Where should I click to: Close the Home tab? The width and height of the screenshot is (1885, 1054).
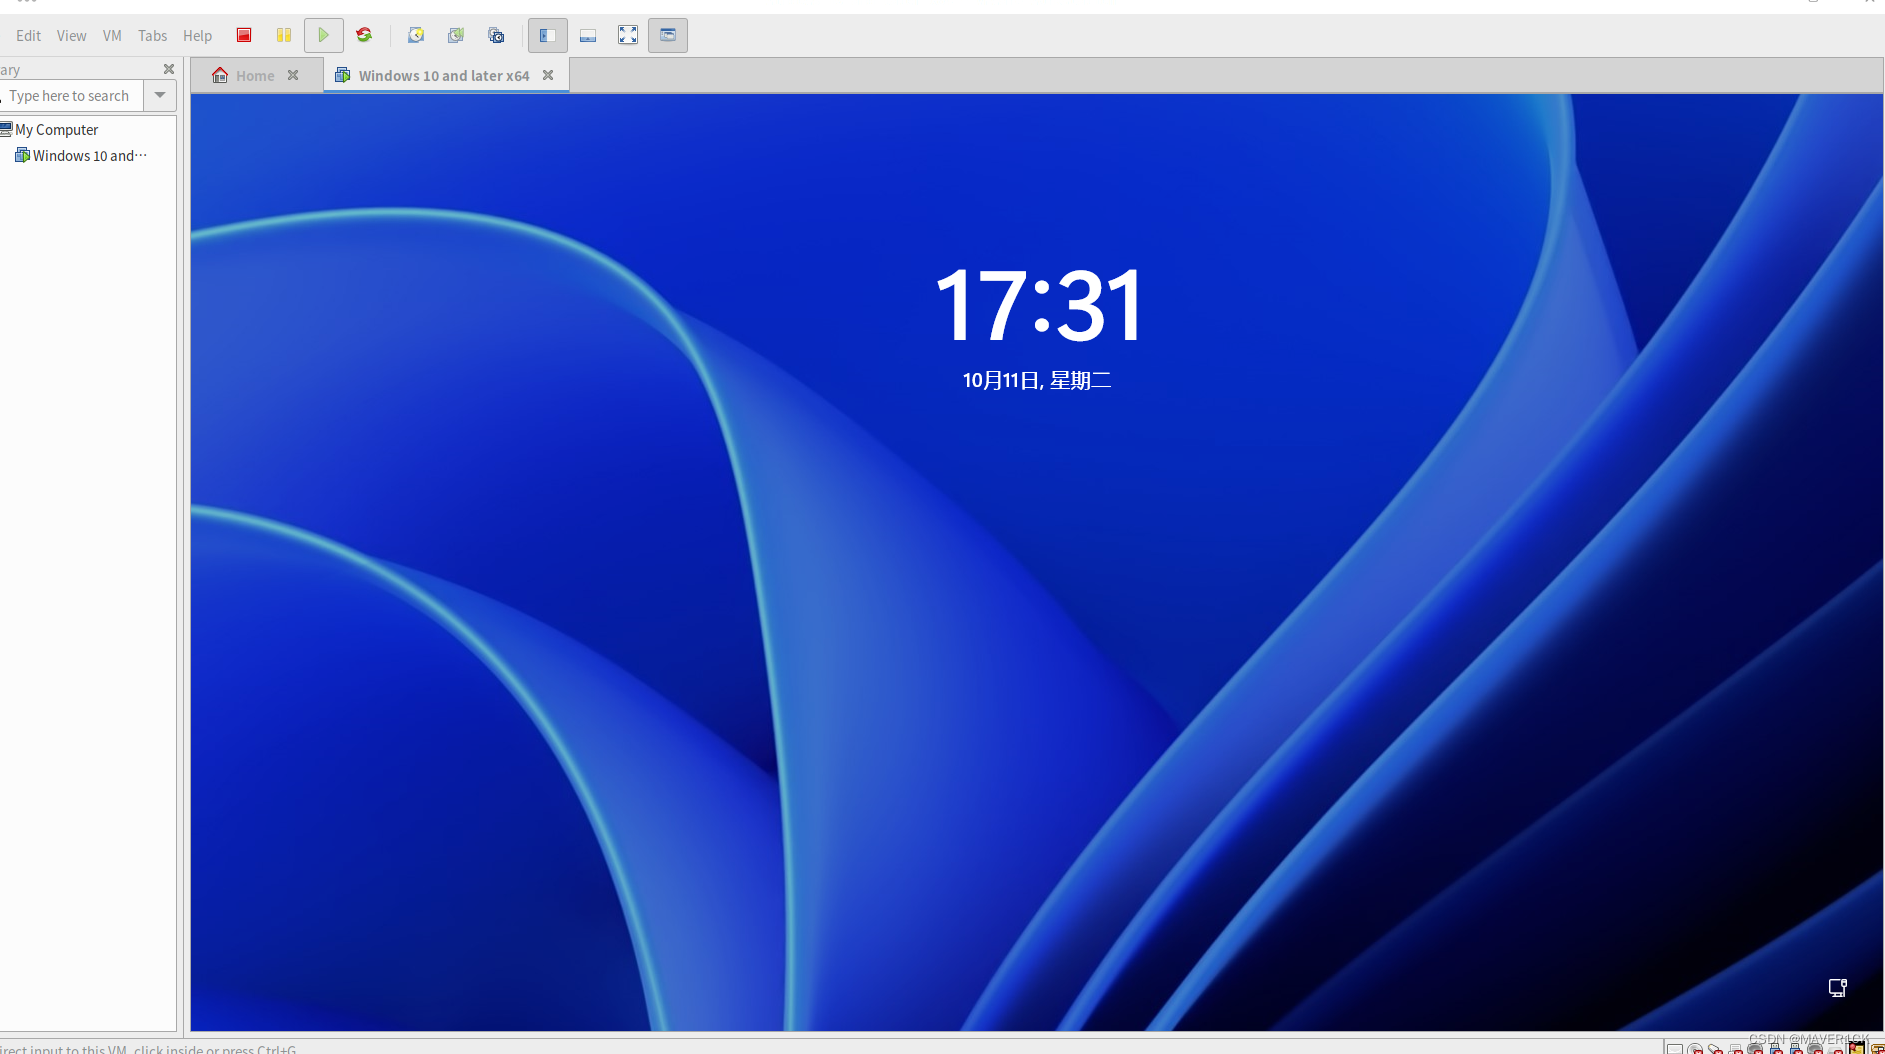[x=293, y=75]
